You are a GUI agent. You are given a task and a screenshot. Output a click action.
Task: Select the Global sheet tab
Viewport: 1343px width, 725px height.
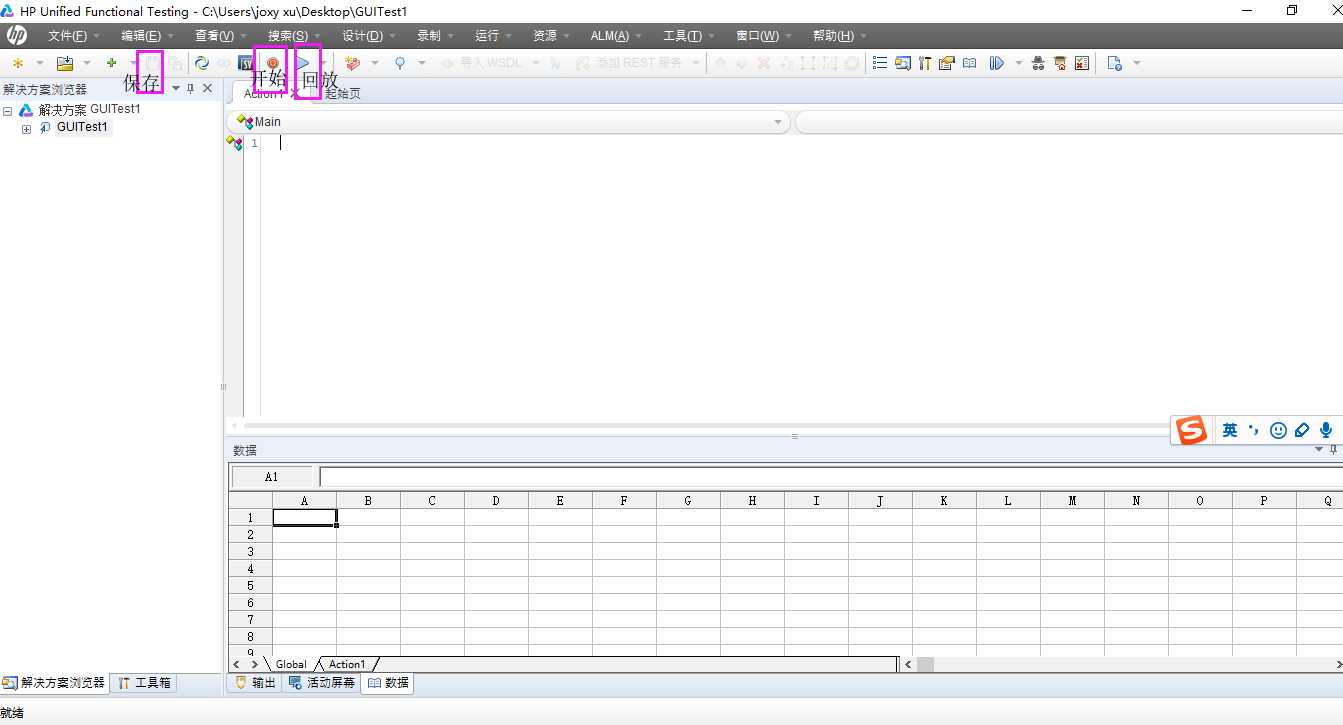pyautogui.click(x=291, y=664)
